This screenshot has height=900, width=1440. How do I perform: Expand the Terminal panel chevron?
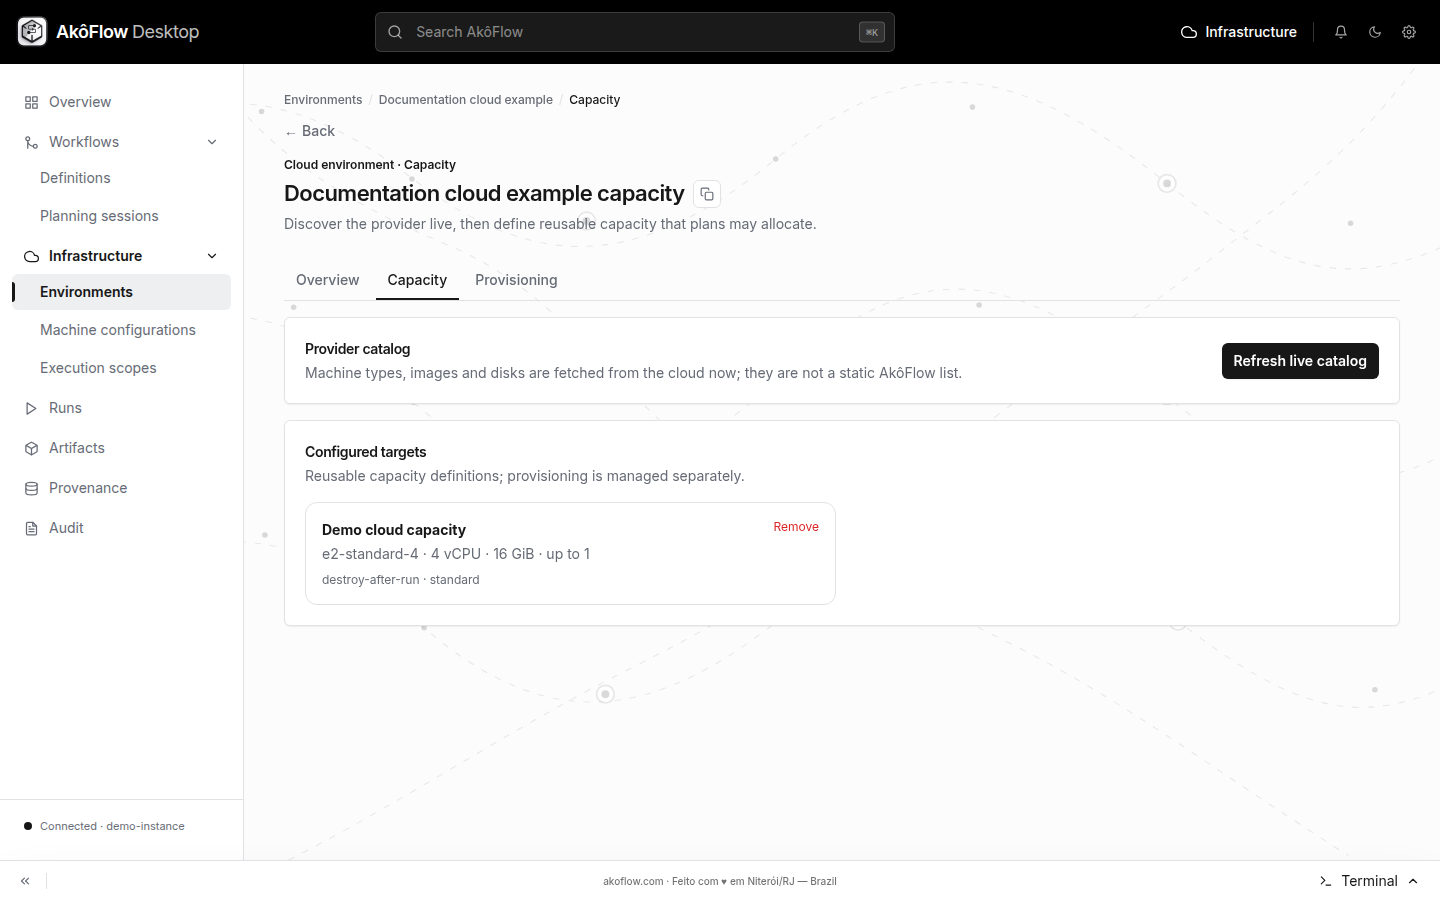coord(1413,881)
